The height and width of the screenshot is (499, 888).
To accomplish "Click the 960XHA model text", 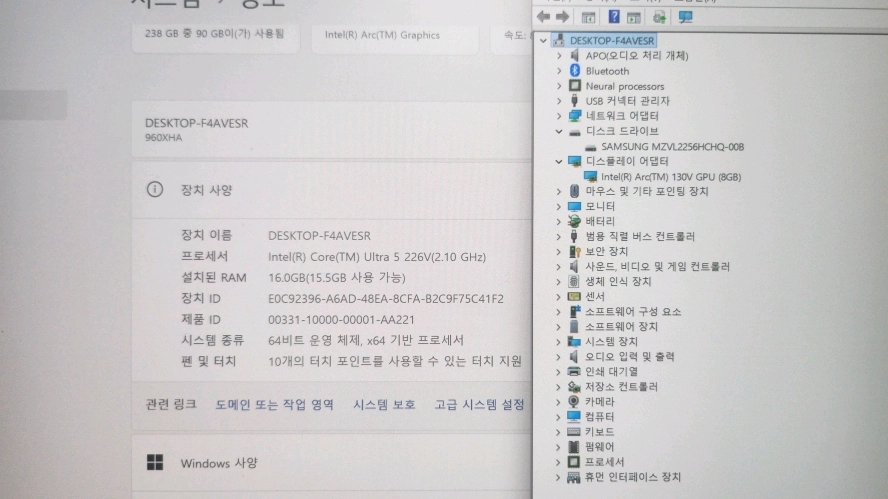I will (x=163, y=138).
